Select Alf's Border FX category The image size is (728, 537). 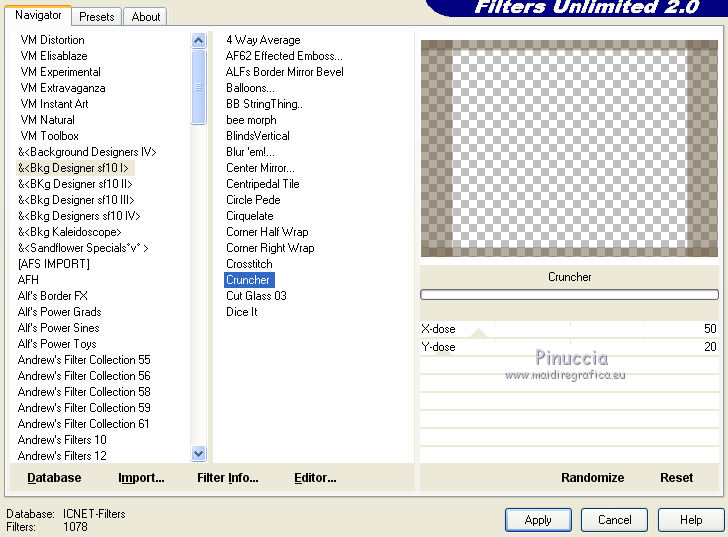click(52, 296)
